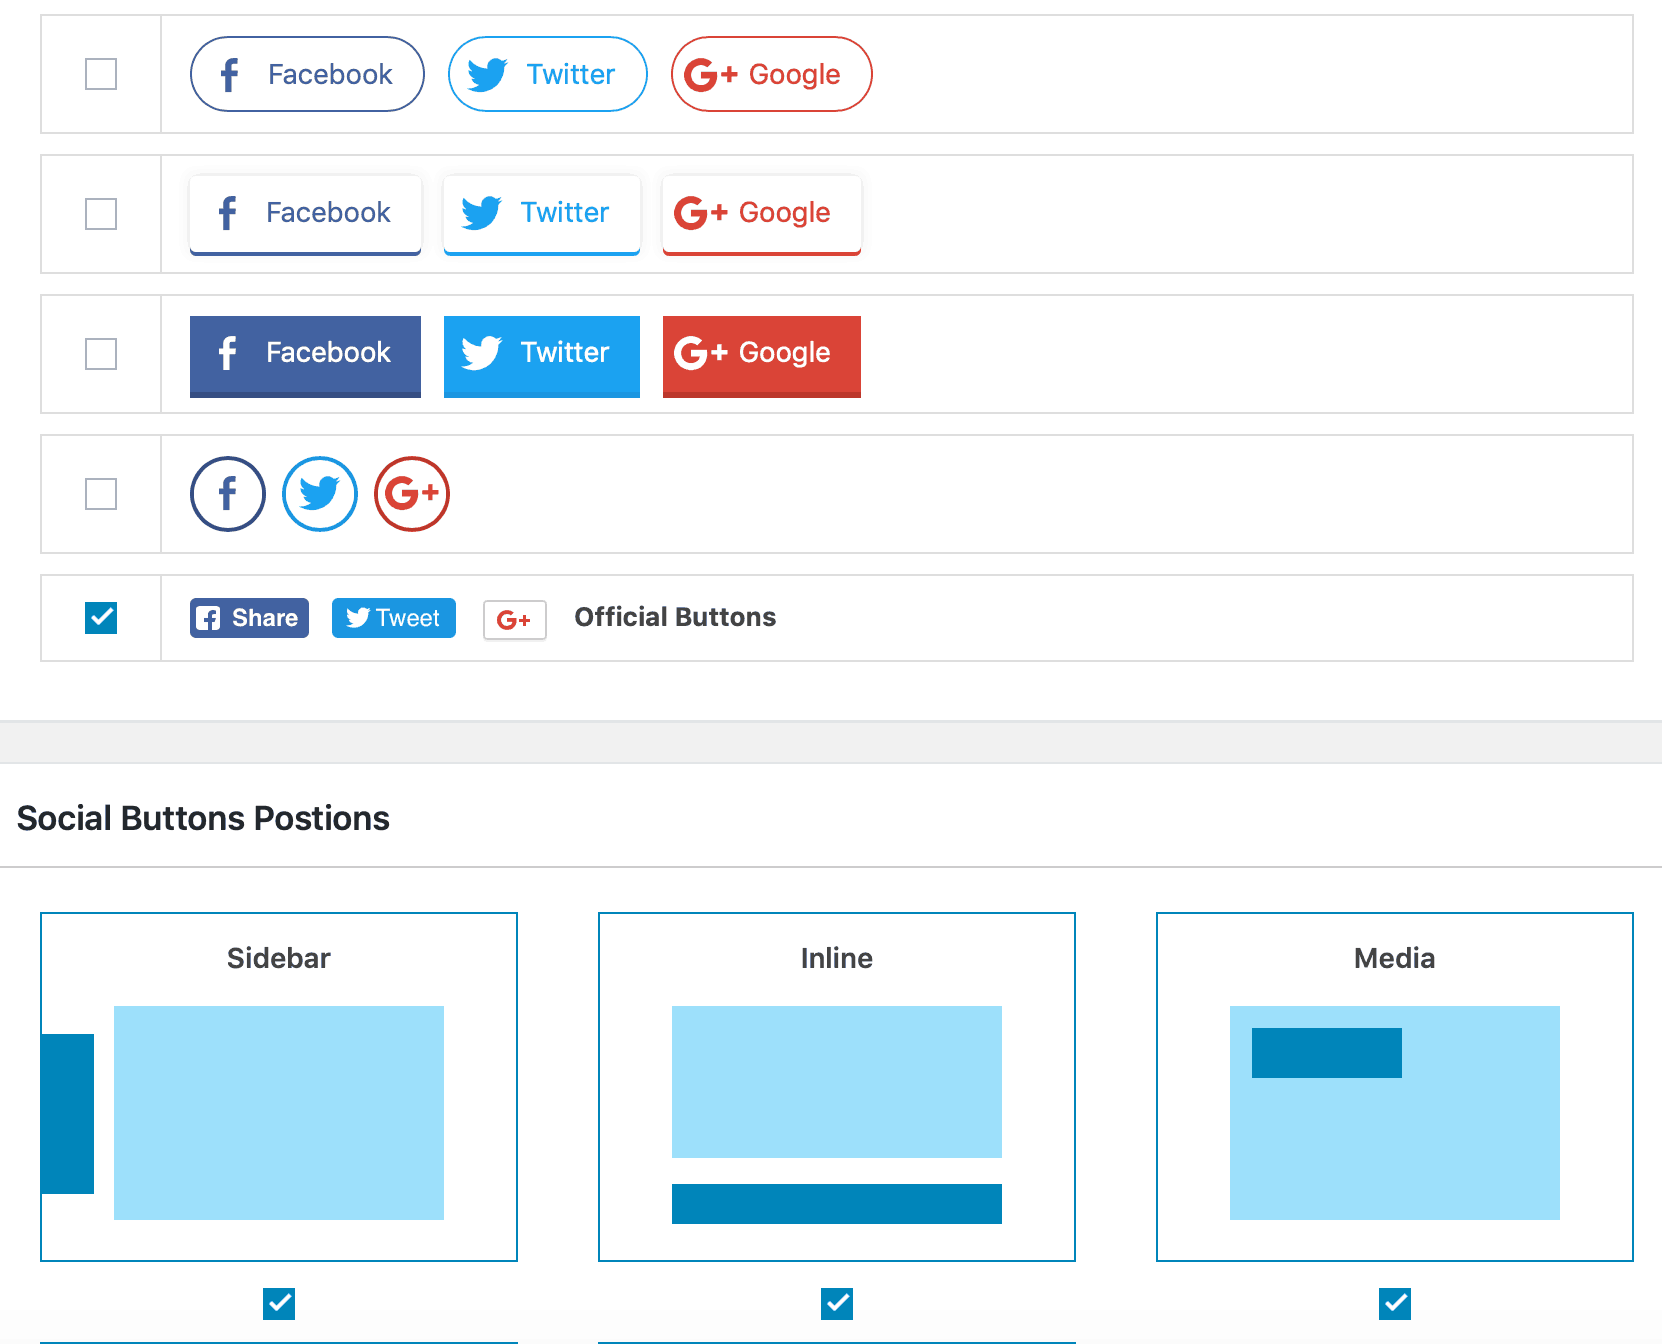Click the circular Google+ icon button
The height and width of the screenshot is (1344, 1662).
pyautogui.click(x=411, y=494)
